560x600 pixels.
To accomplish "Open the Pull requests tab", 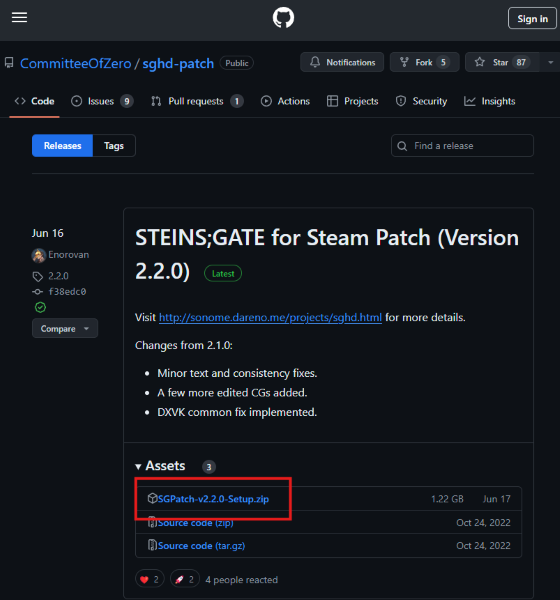I will coord(197,101).
